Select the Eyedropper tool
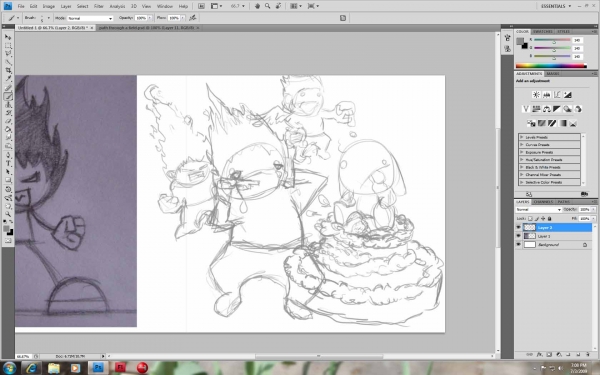 [8, 79]
